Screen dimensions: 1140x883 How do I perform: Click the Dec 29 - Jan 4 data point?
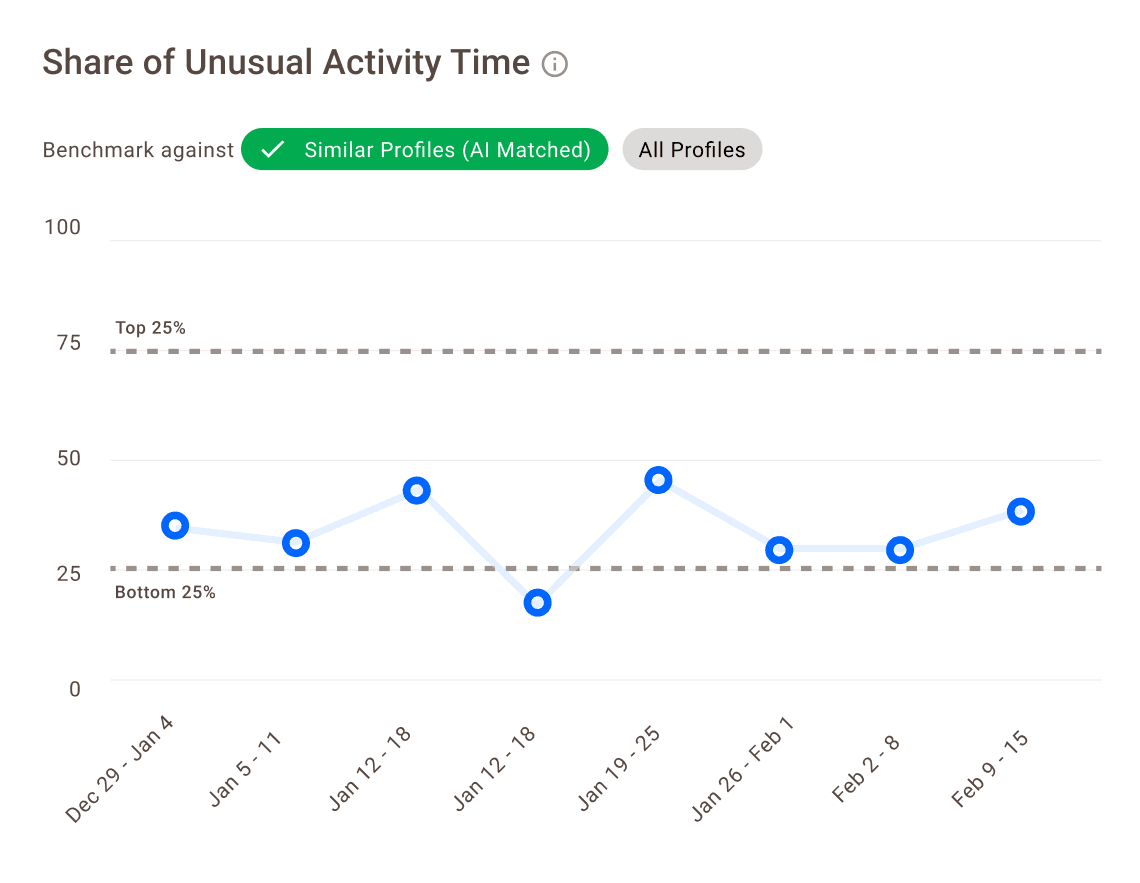pos(175,526)
